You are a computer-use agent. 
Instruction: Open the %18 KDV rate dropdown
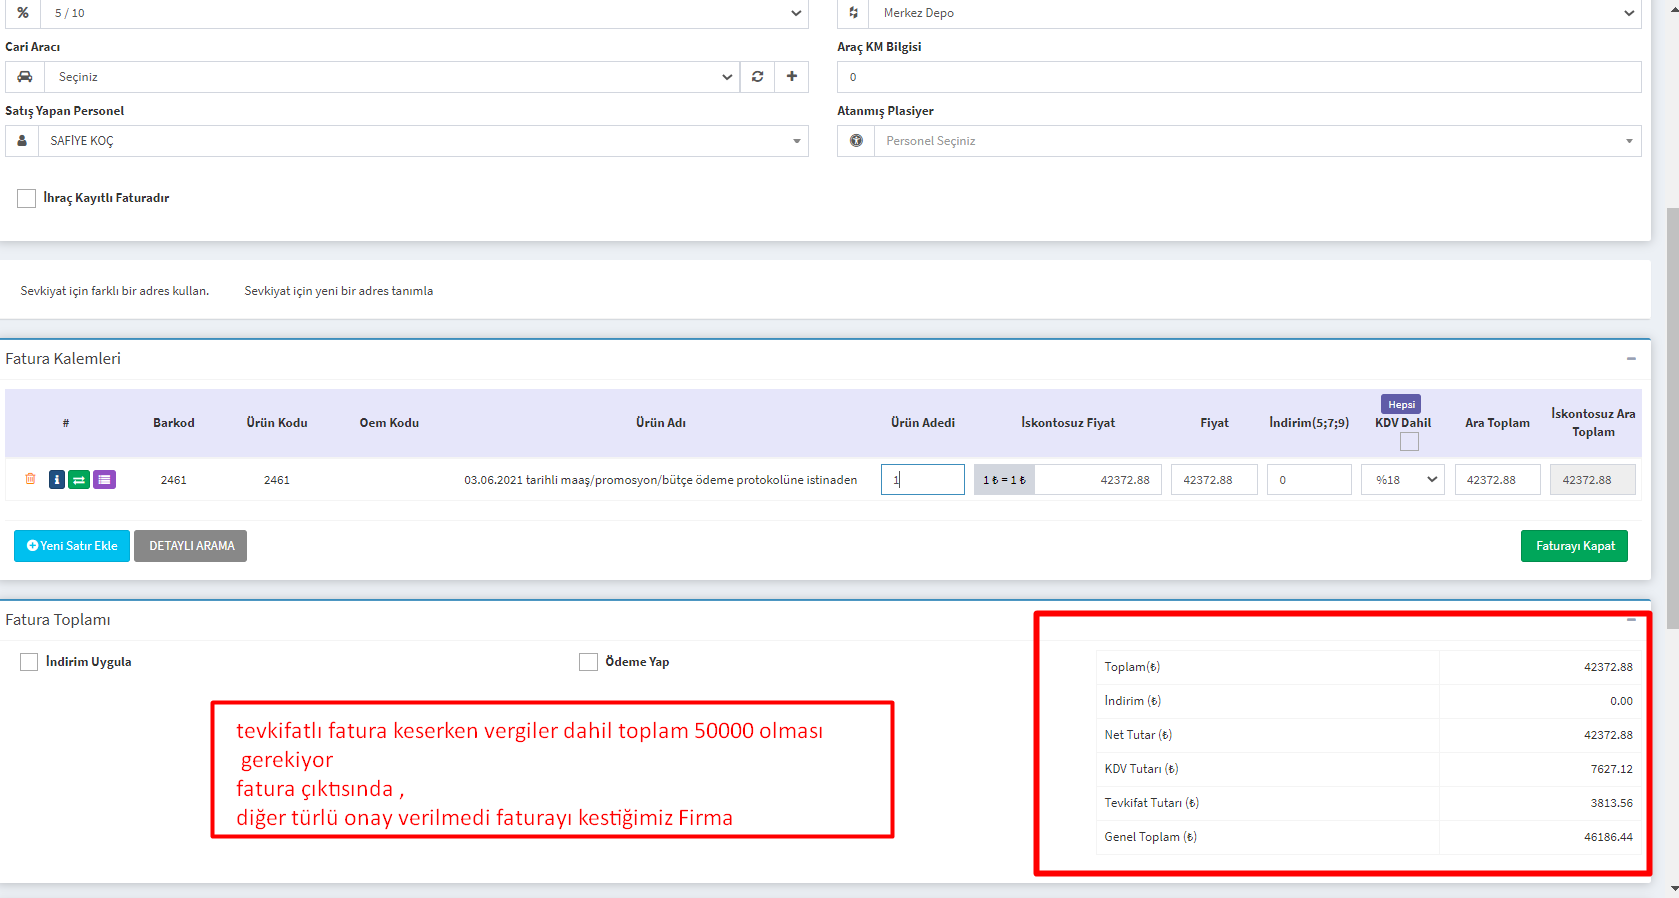(1402, 480)
